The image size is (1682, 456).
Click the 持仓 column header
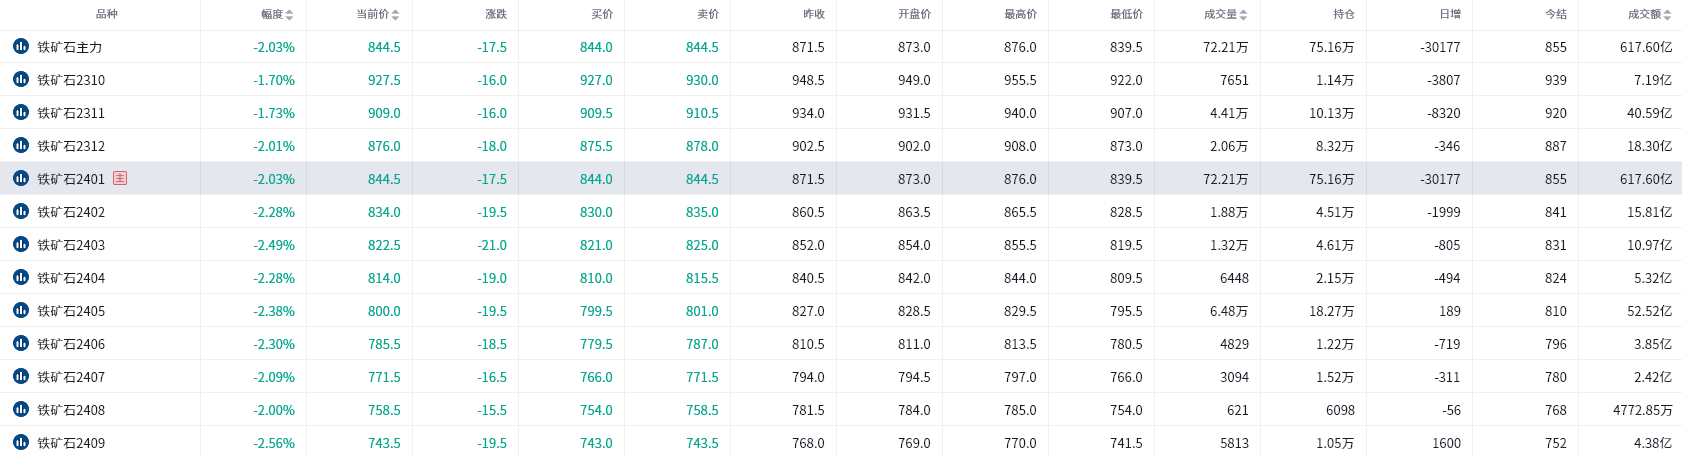tap(1343, 14)
